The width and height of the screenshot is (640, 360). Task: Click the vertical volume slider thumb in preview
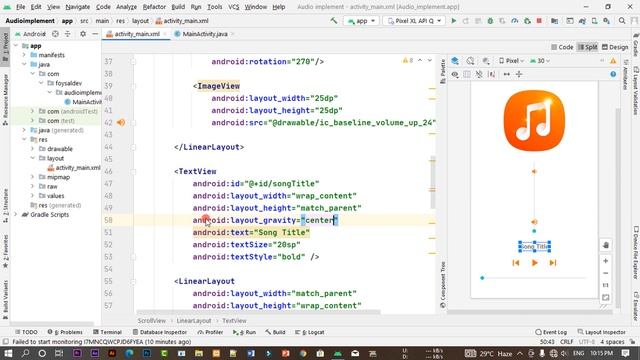point(534,231)
